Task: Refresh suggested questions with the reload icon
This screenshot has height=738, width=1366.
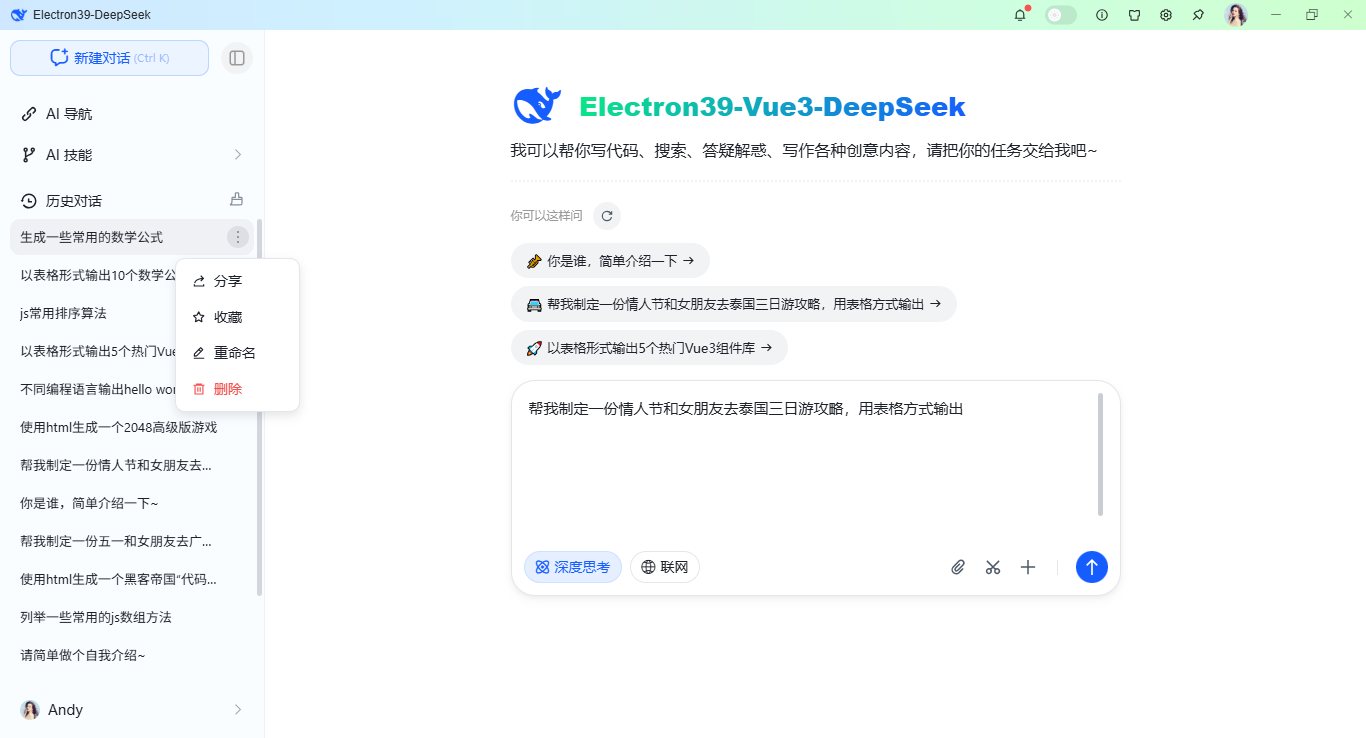Action: (607, 215)
